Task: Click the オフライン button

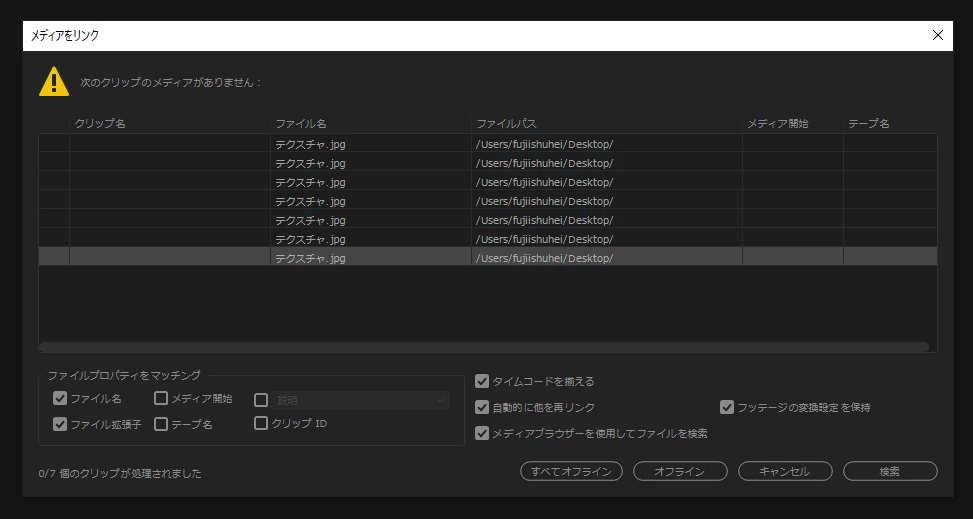Action: tap(680, 471)
